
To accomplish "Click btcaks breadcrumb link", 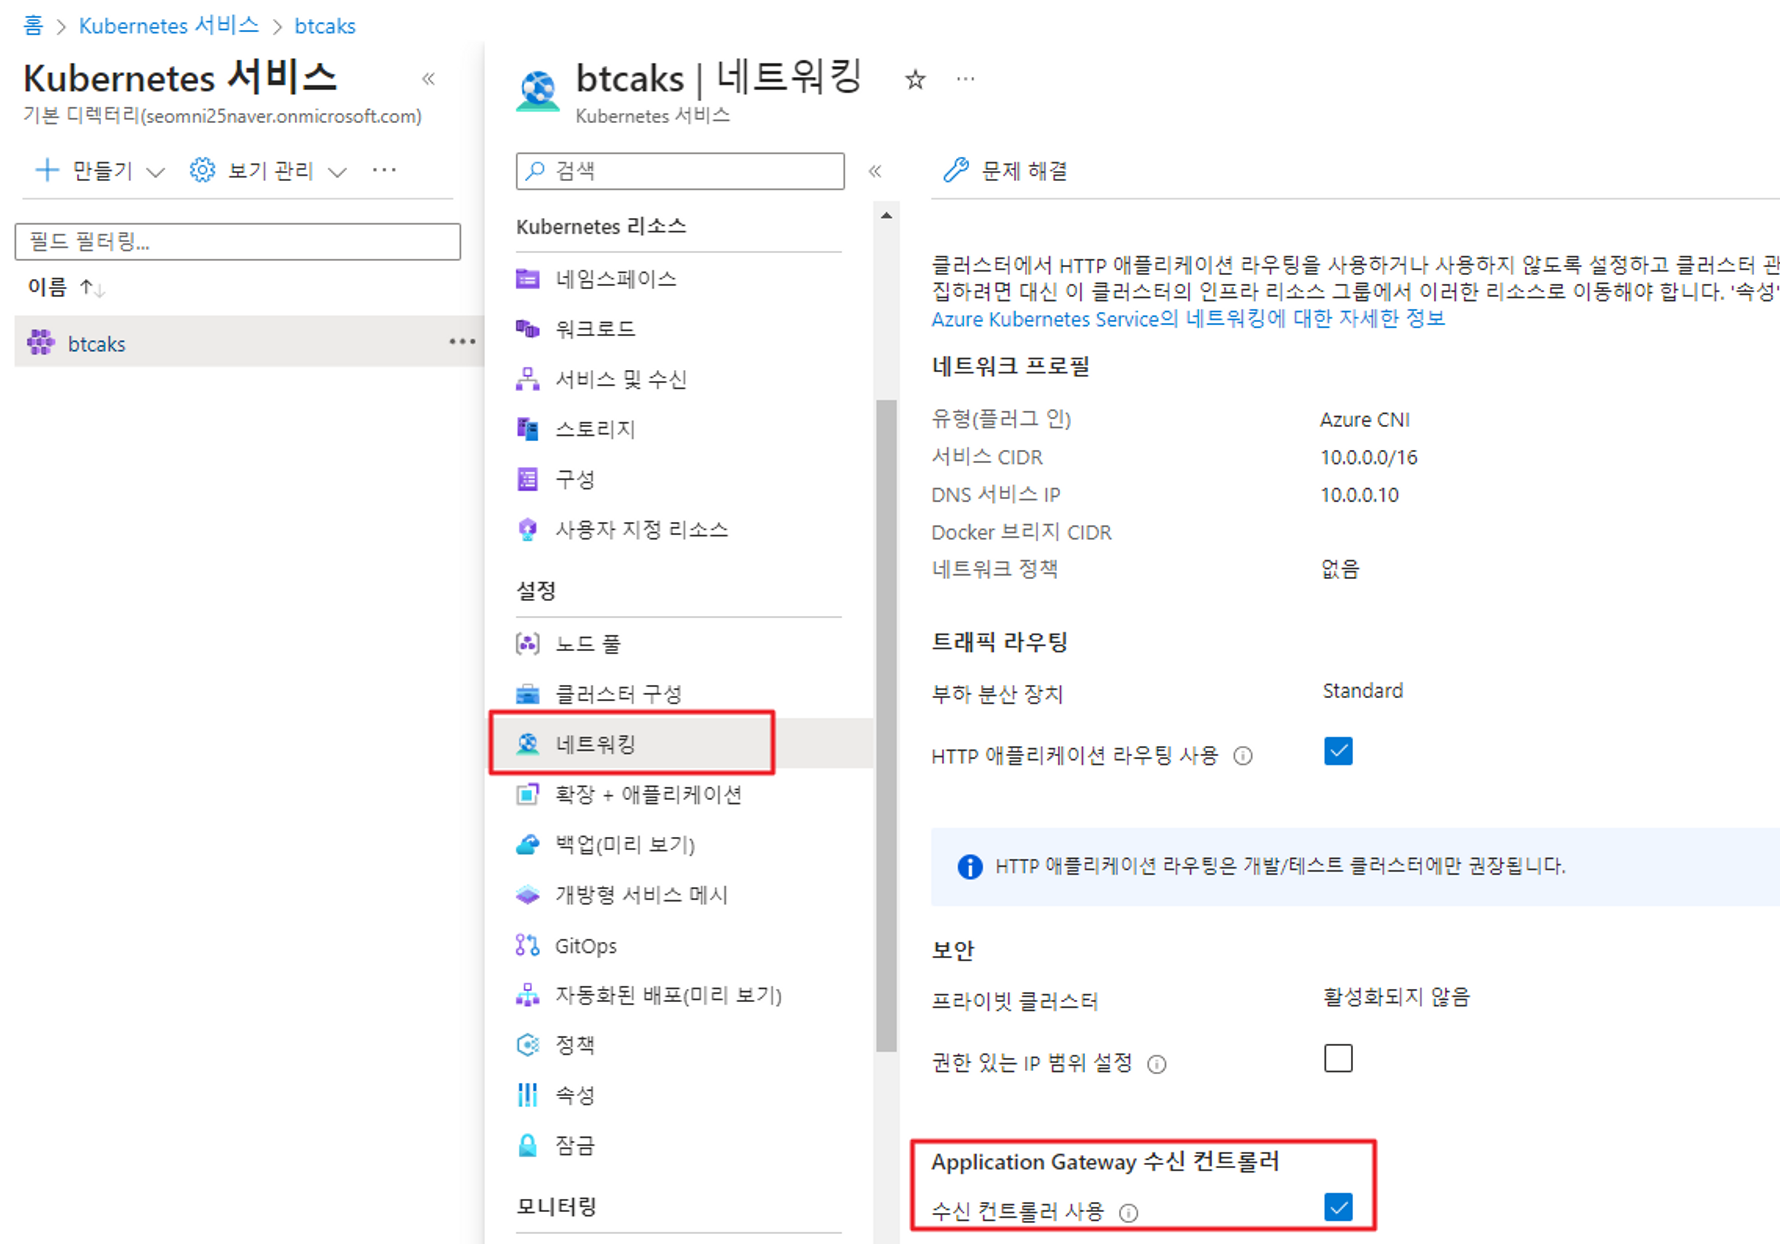I will 325,25.
